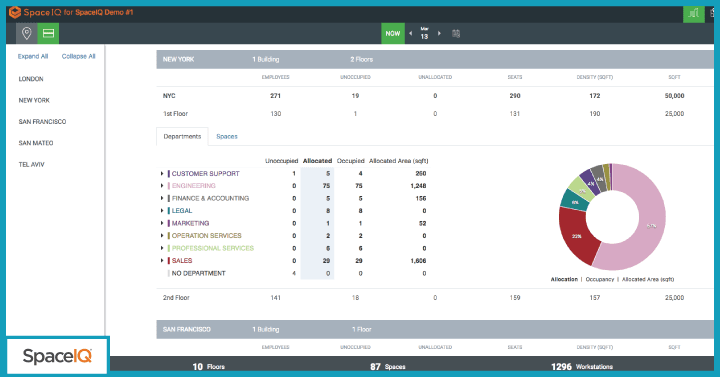Image resolution: width=720 pixels, height=377 pixels.
Task: Click the 1,606 allocated area for Sales
Action: tap(418, 261)
